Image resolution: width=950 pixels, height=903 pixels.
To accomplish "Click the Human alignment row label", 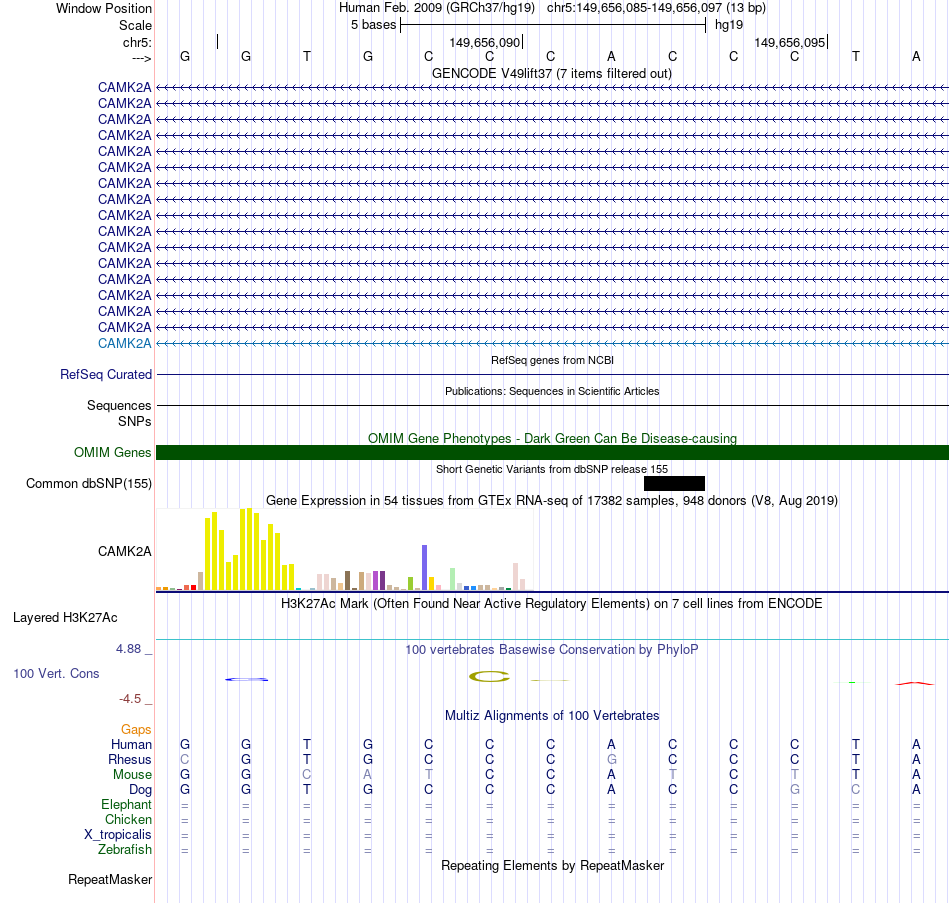I will coord(131,744).
